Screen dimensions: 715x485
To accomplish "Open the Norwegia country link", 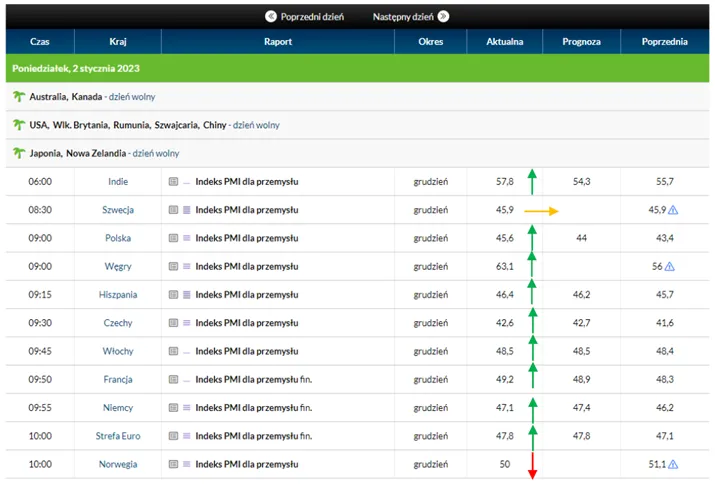I will tap(118, 464).
